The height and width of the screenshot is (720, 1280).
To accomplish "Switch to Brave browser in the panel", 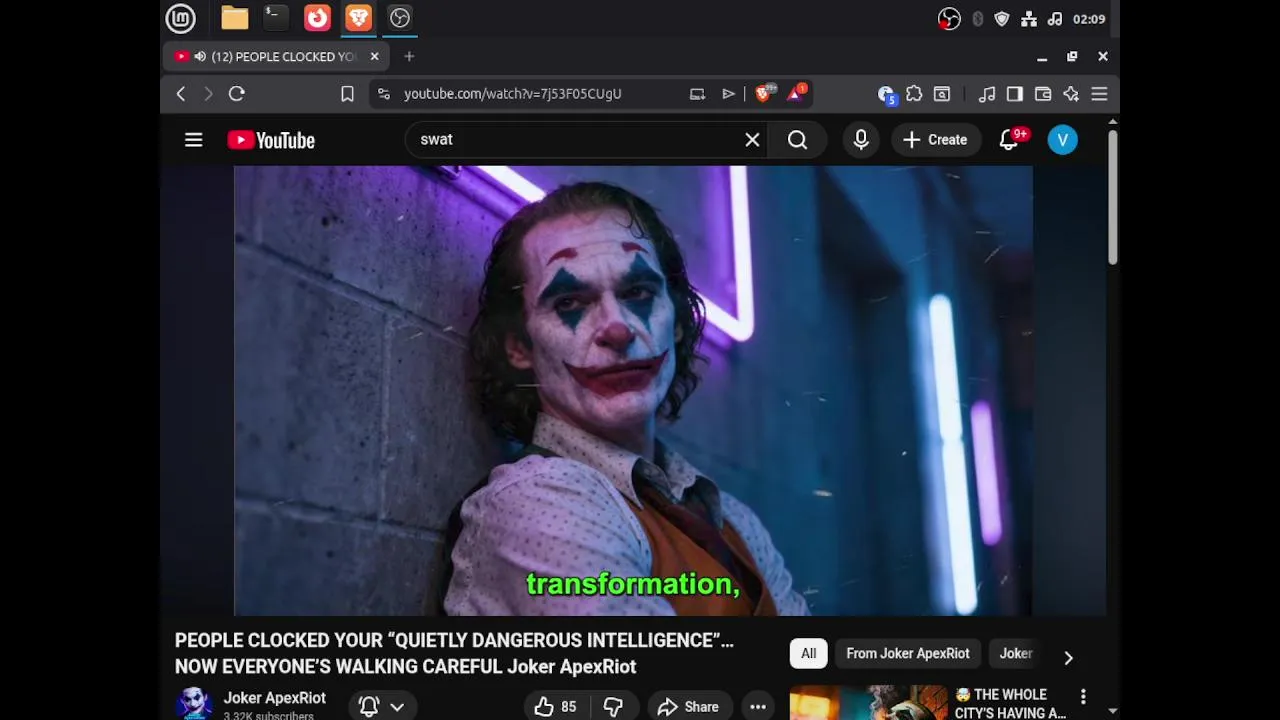I will (x=358, y=18).
